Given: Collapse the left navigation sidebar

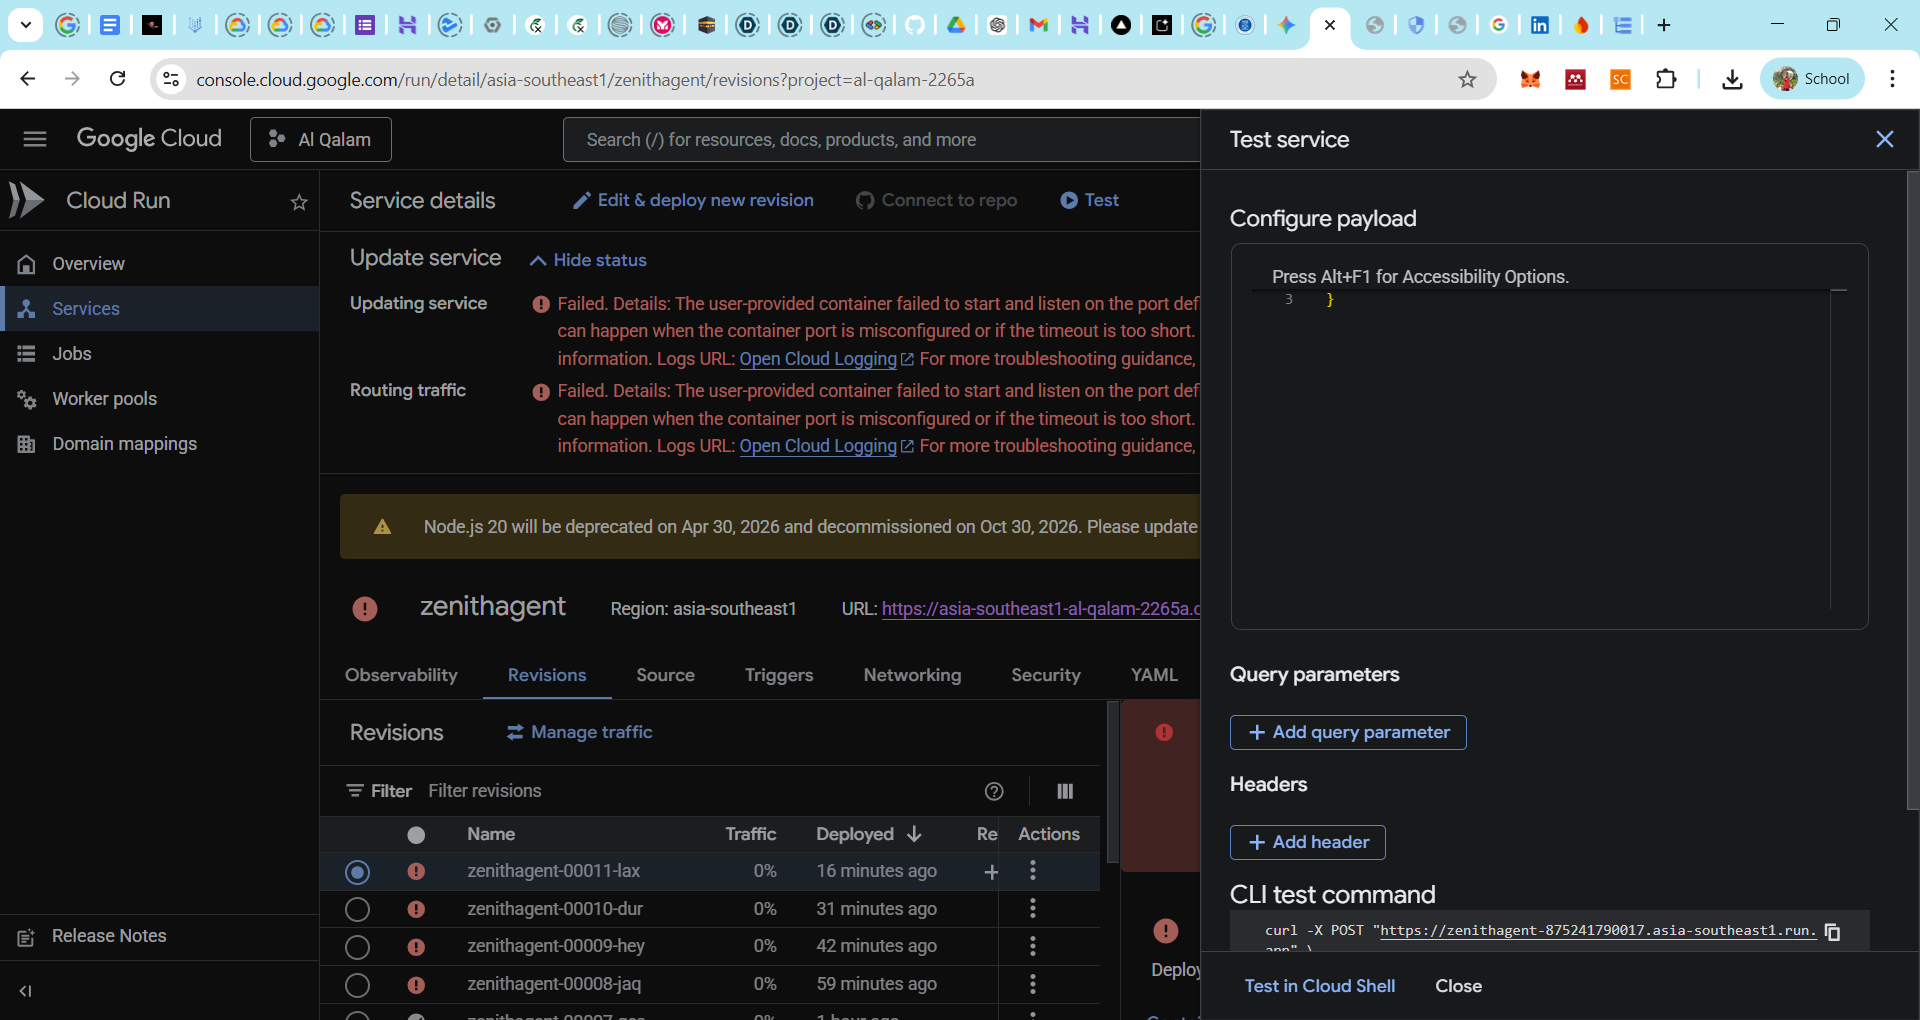Looking at the screenshot, I should point(26,991).
